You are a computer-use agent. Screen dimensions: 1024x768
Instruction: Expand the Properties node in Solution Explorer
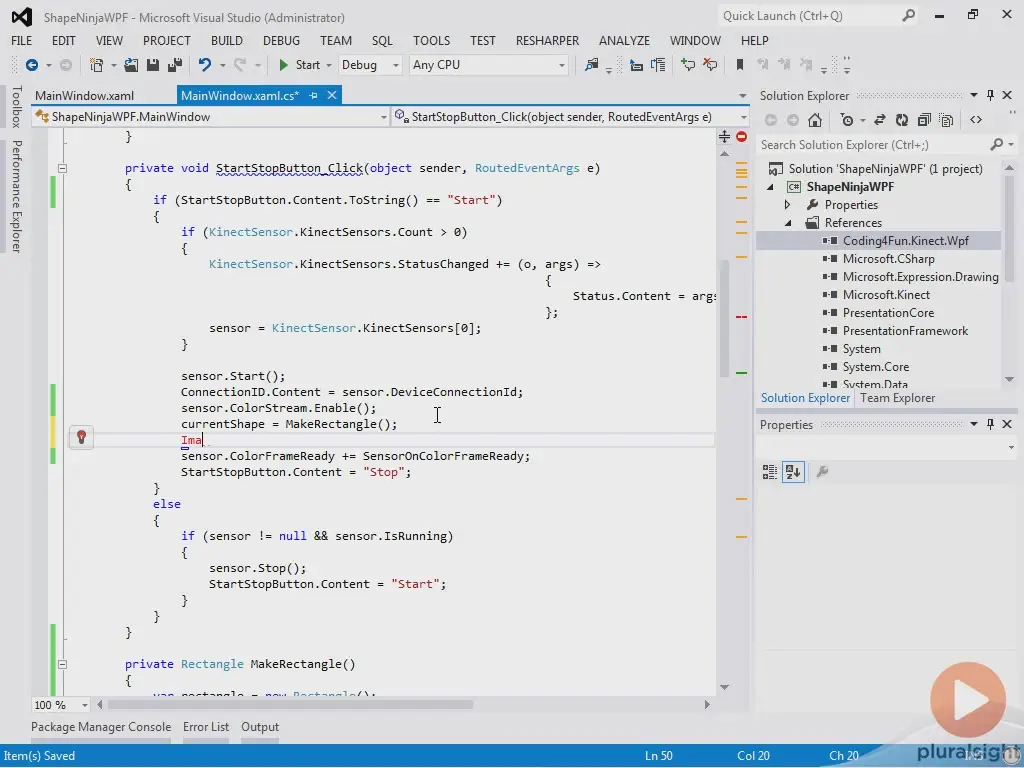click(x=788, y=205)
